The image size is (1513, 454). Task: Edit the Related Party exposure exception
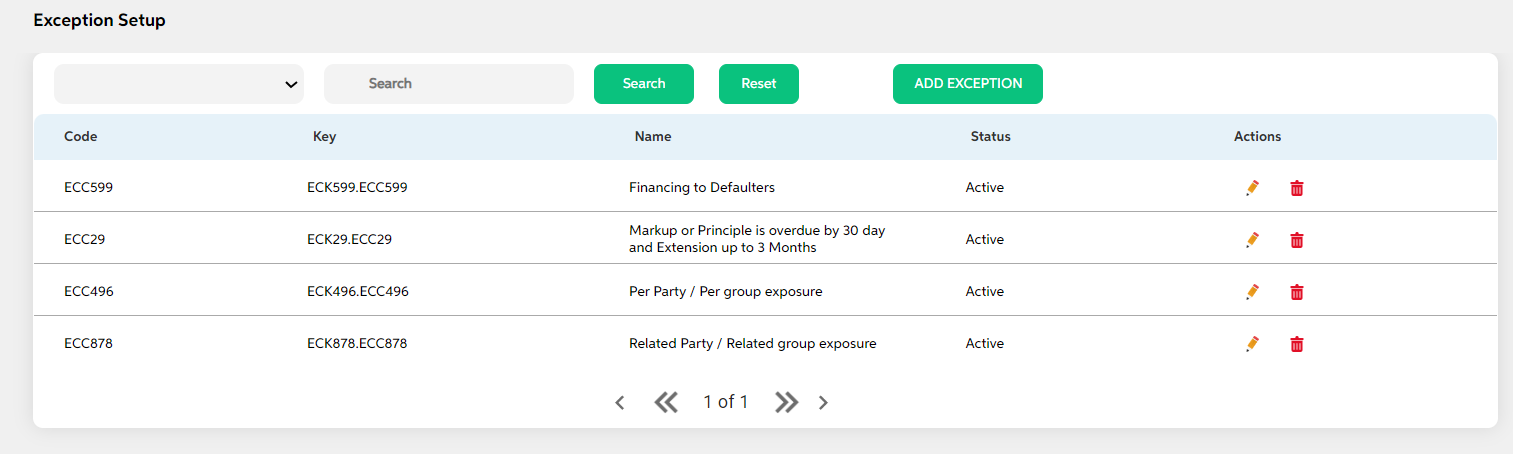(1252, 344)
